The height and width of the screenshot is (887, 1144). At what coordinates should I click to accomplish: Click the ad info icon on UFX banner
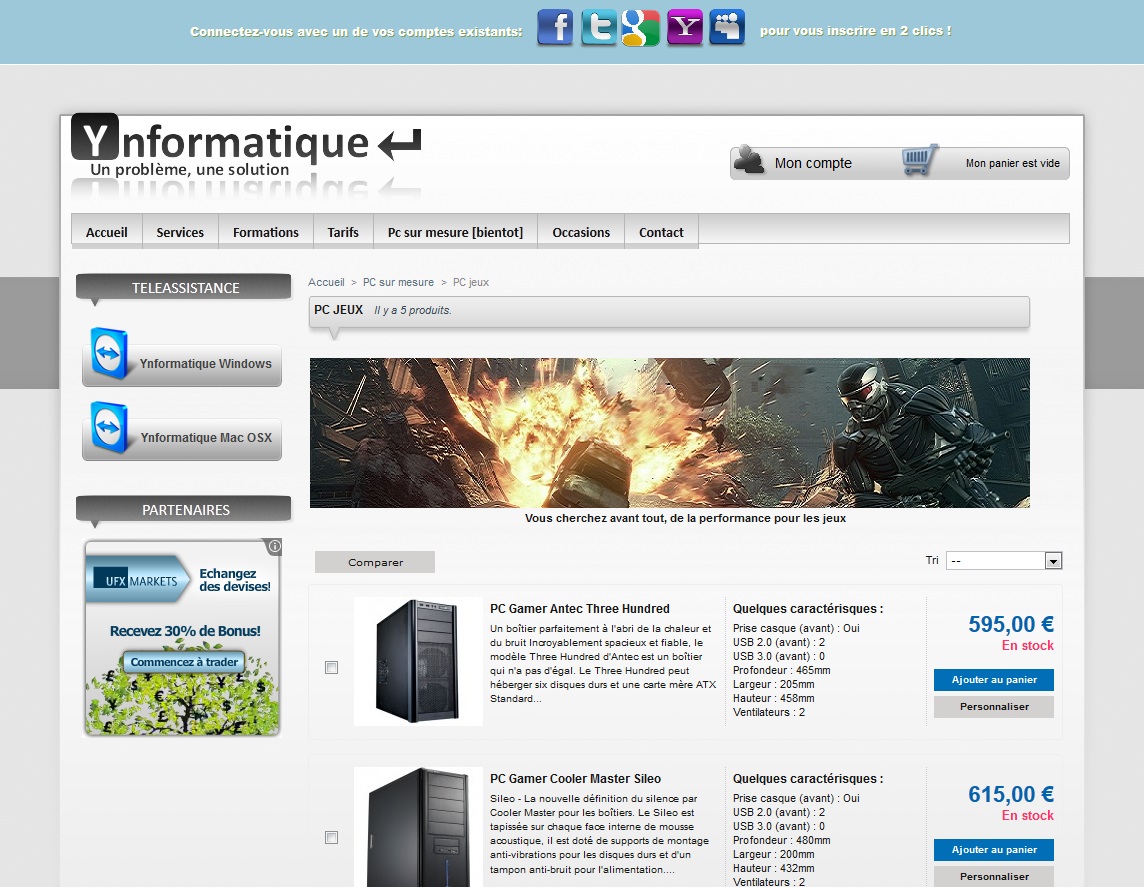(274, 546)
